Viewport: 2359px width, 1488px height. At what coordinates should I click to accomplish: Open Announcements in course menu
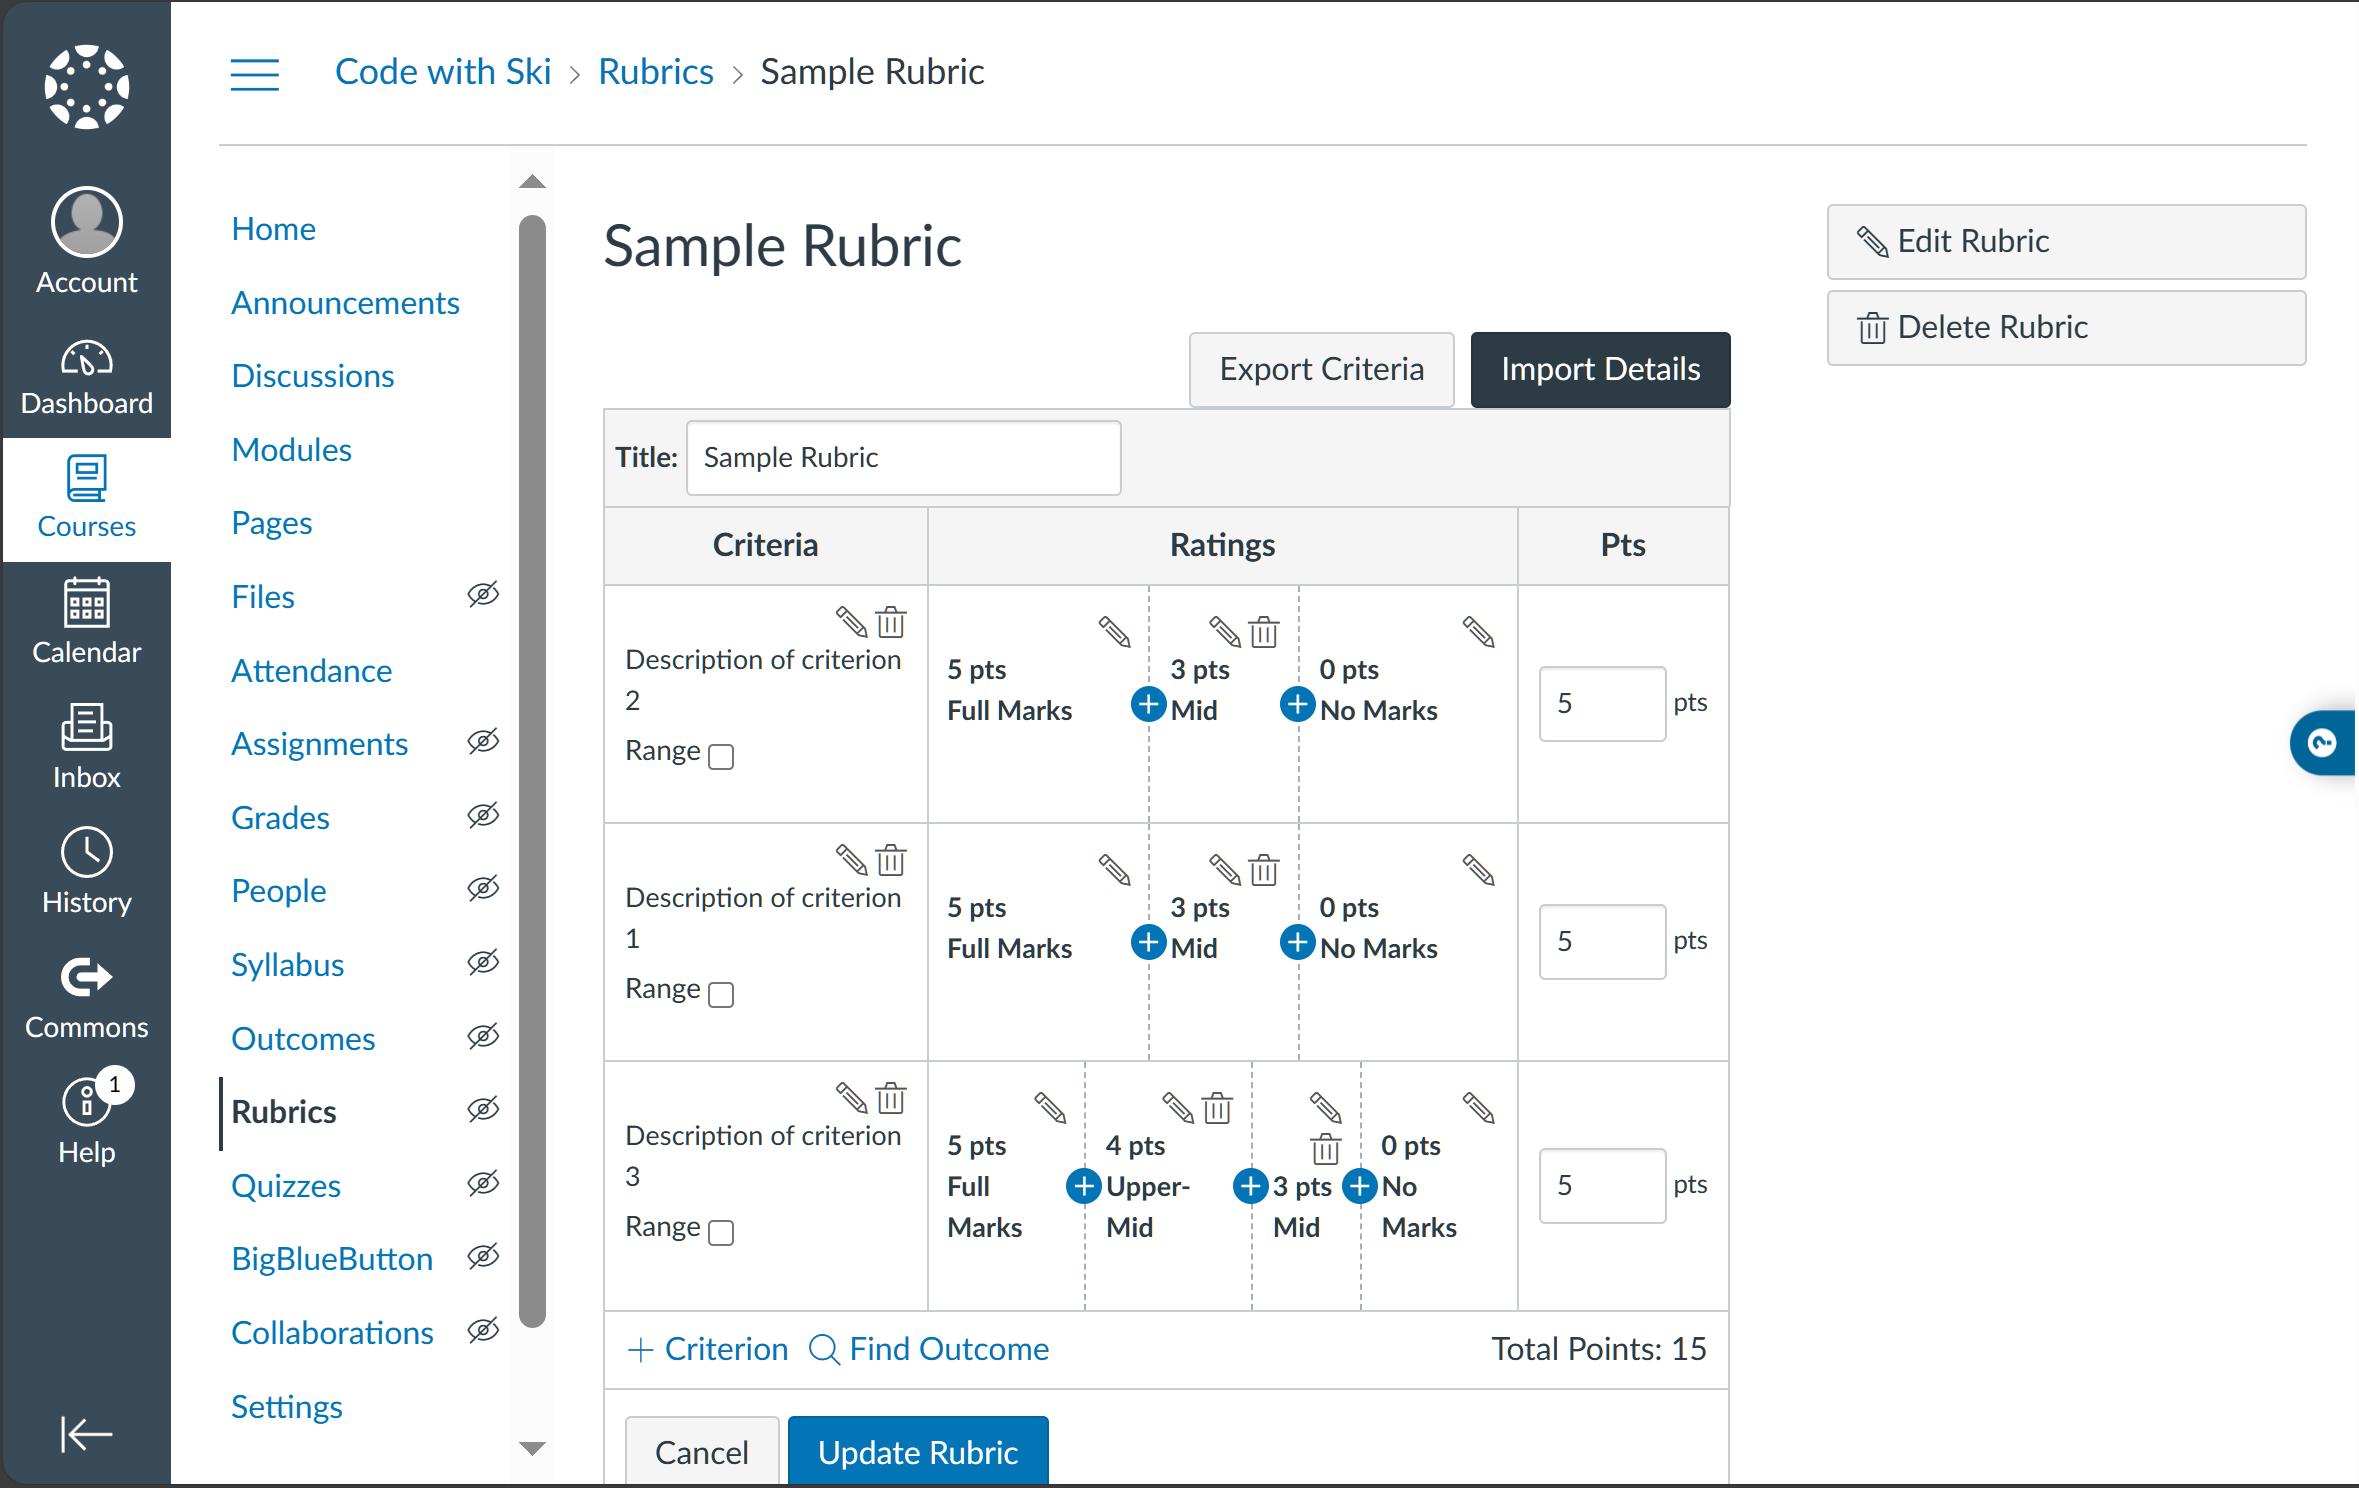(x=346, y=303)
